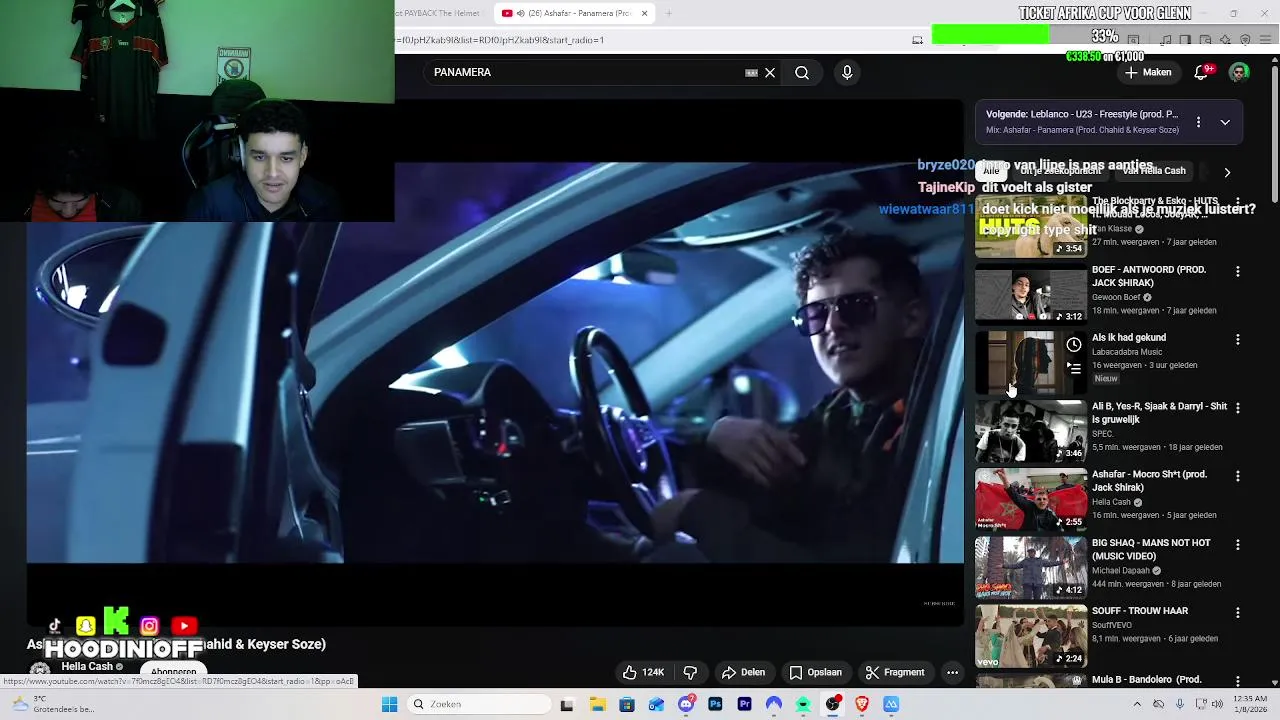
Task: Open Premiere Pro from the taskbar
Action: click(744, 704)
